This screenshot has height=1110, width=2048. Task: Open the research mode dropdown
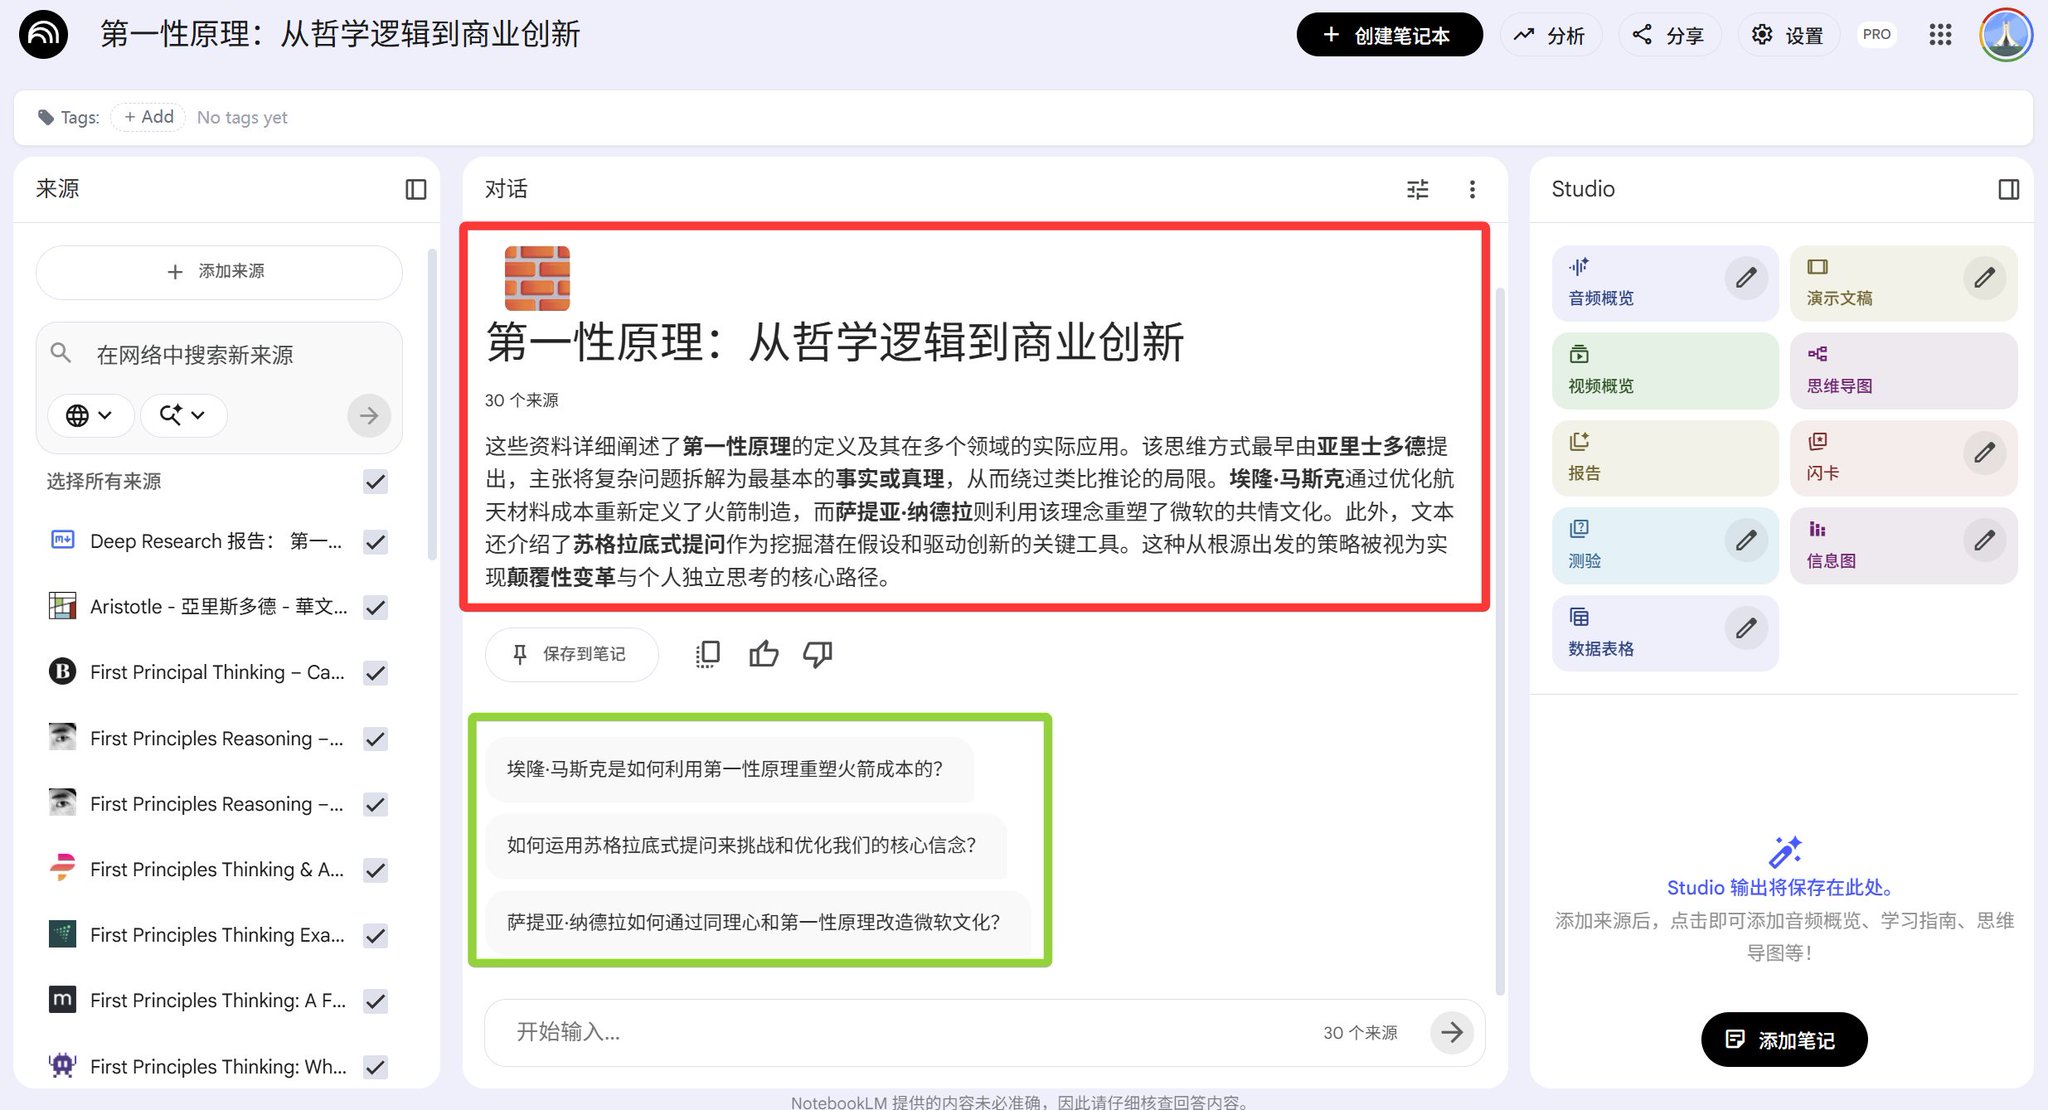tap(183, 415)
